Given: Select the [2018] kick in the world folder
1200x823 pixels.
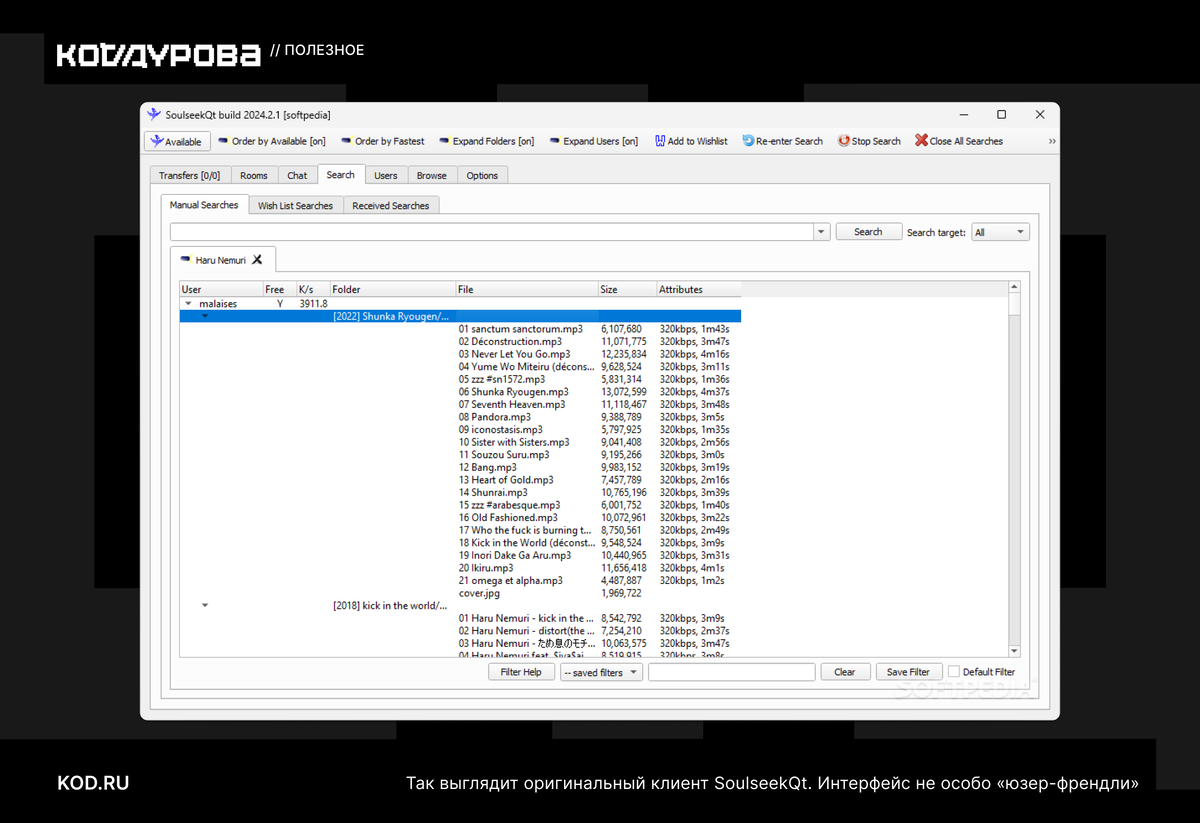Looking at the screenshot, I should coord(390,605).
